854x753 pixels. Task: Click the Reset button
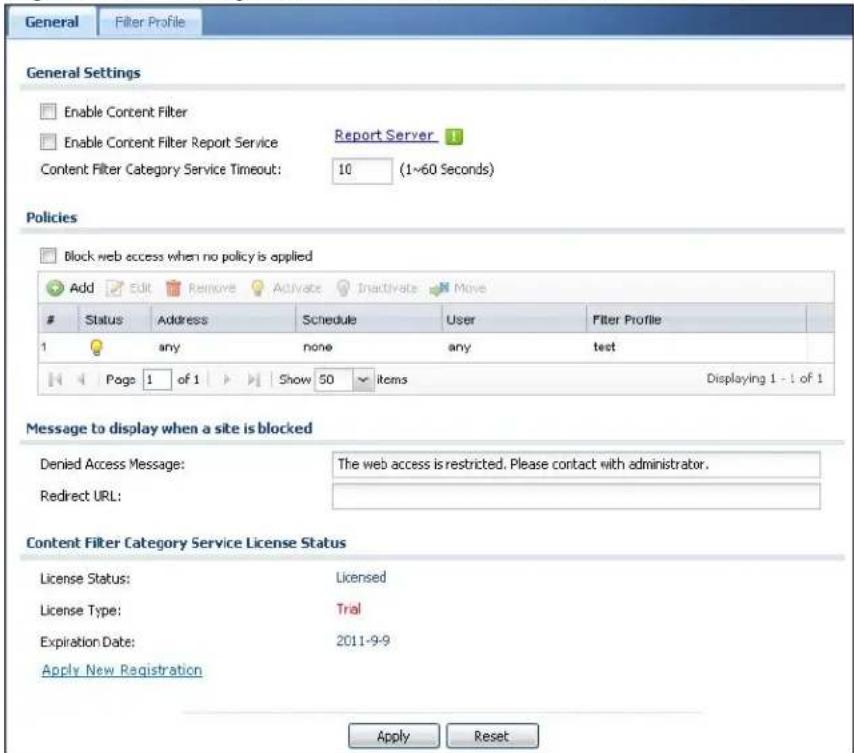point(492,736)
